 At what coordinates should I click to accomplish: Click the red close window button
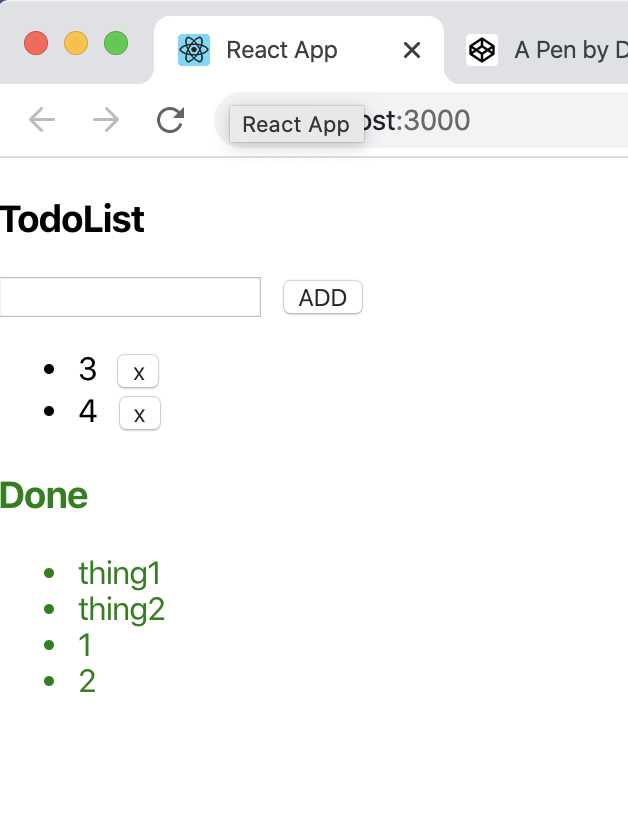(36, 43)
